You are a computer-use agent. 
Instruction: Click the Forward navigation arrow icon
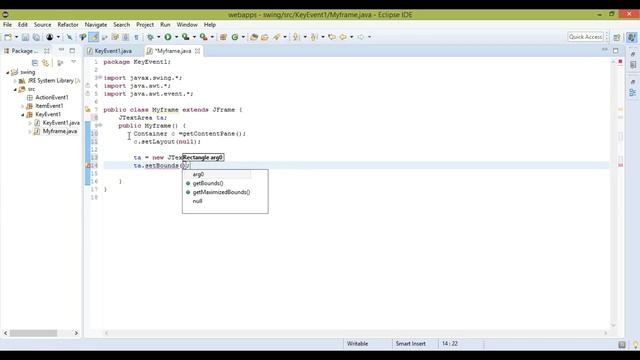[361, 37]
